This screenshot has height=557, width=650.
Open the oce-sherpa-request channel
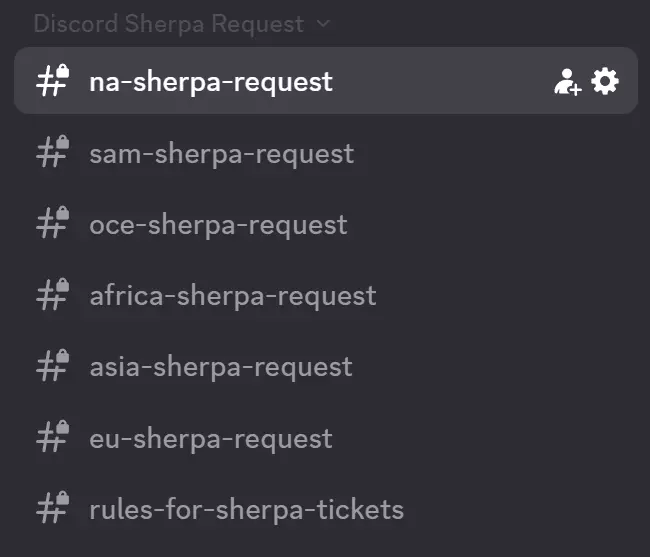click(218, 224)
